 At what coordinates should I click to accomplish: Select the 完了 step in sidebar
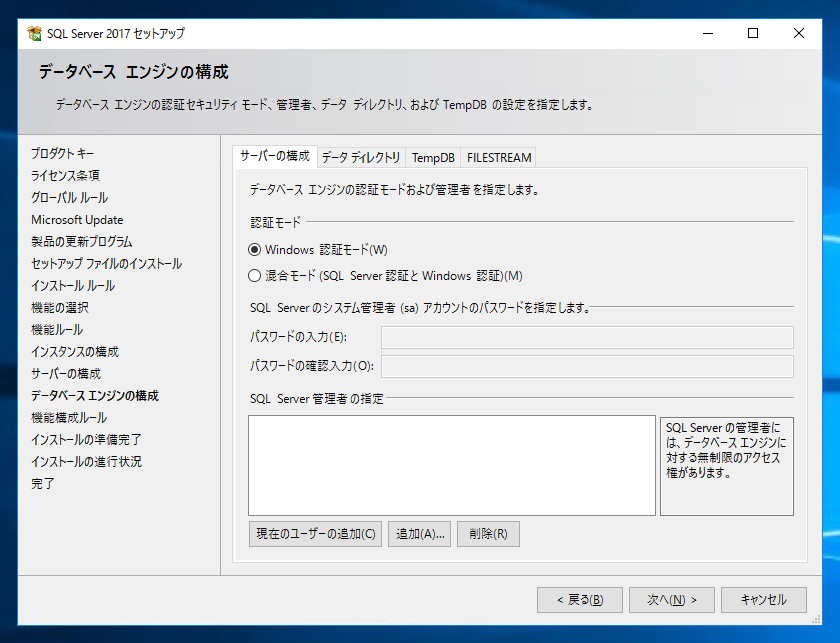[x=43, y=483]
